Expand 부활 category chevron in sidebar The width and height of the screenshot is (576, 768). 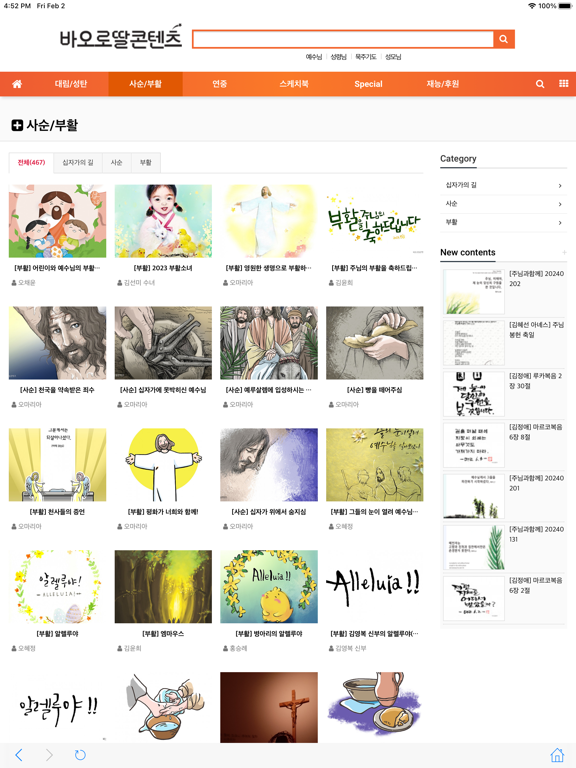[x=560, y=223]
